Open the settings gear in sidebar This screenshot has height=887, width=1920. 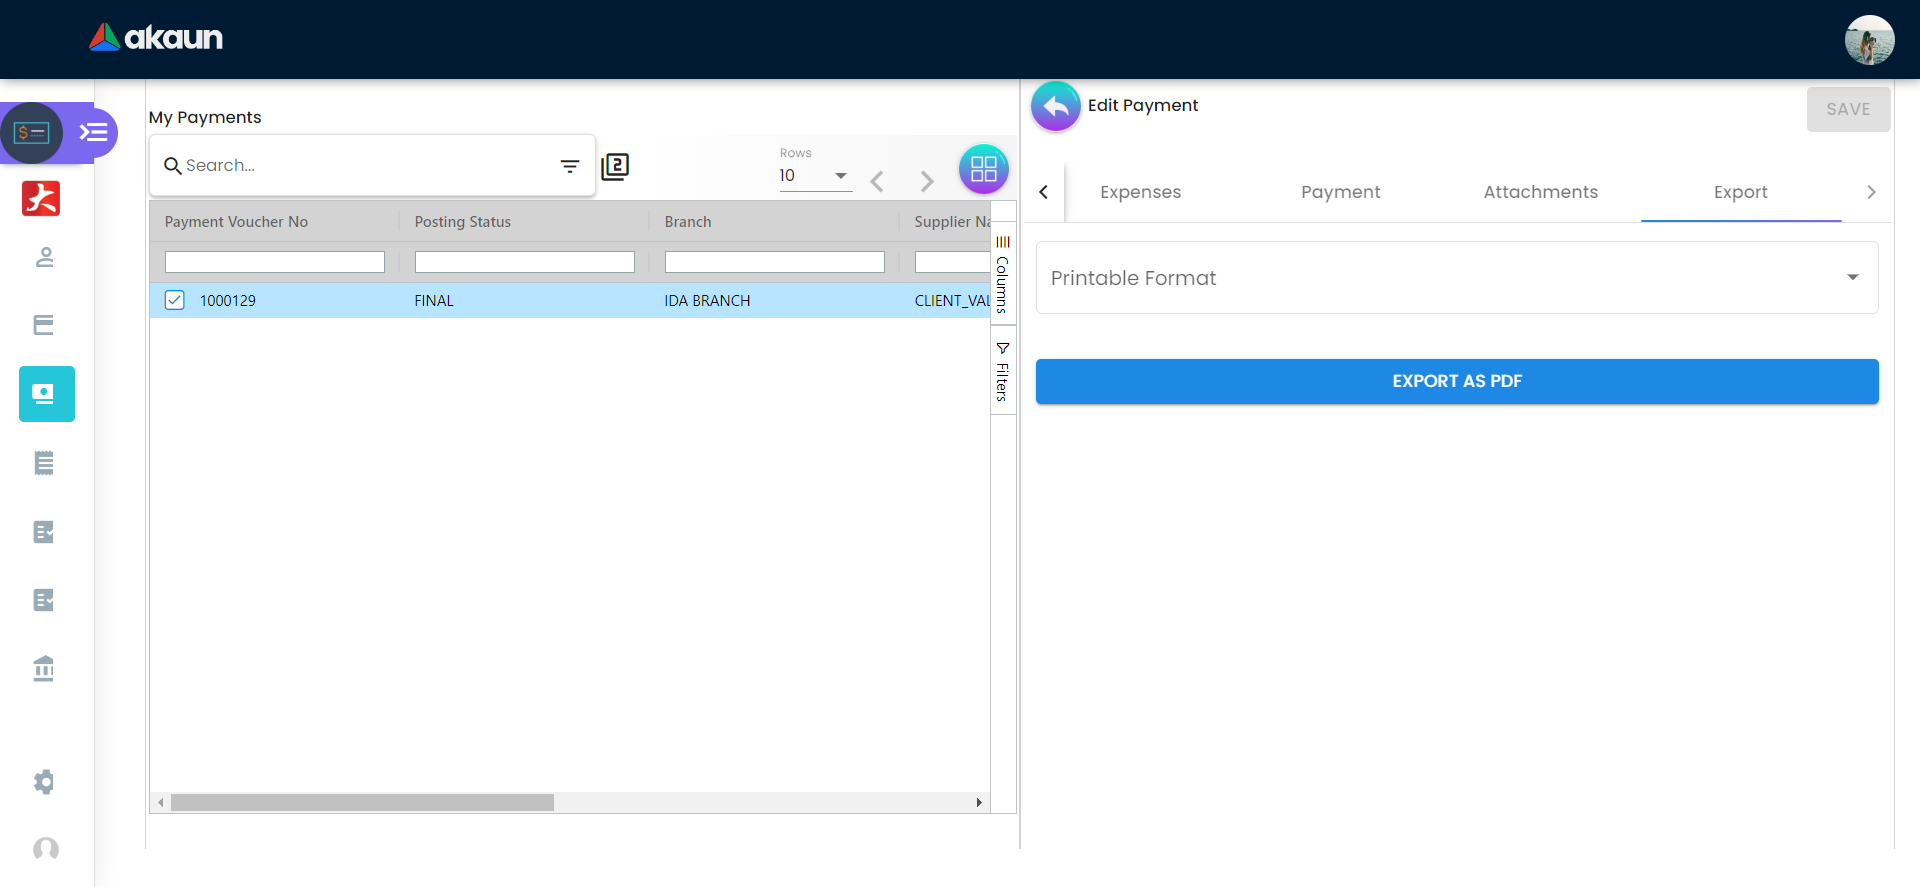pyautogui.click(x=44, y=781)
